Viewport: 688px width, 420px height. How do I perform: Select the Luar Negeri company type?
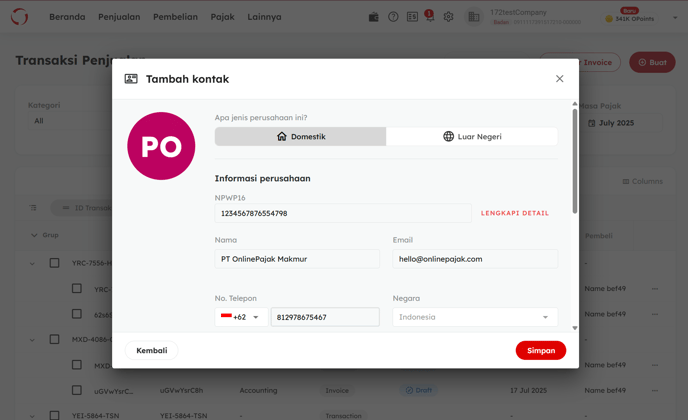tap(472, 136)
